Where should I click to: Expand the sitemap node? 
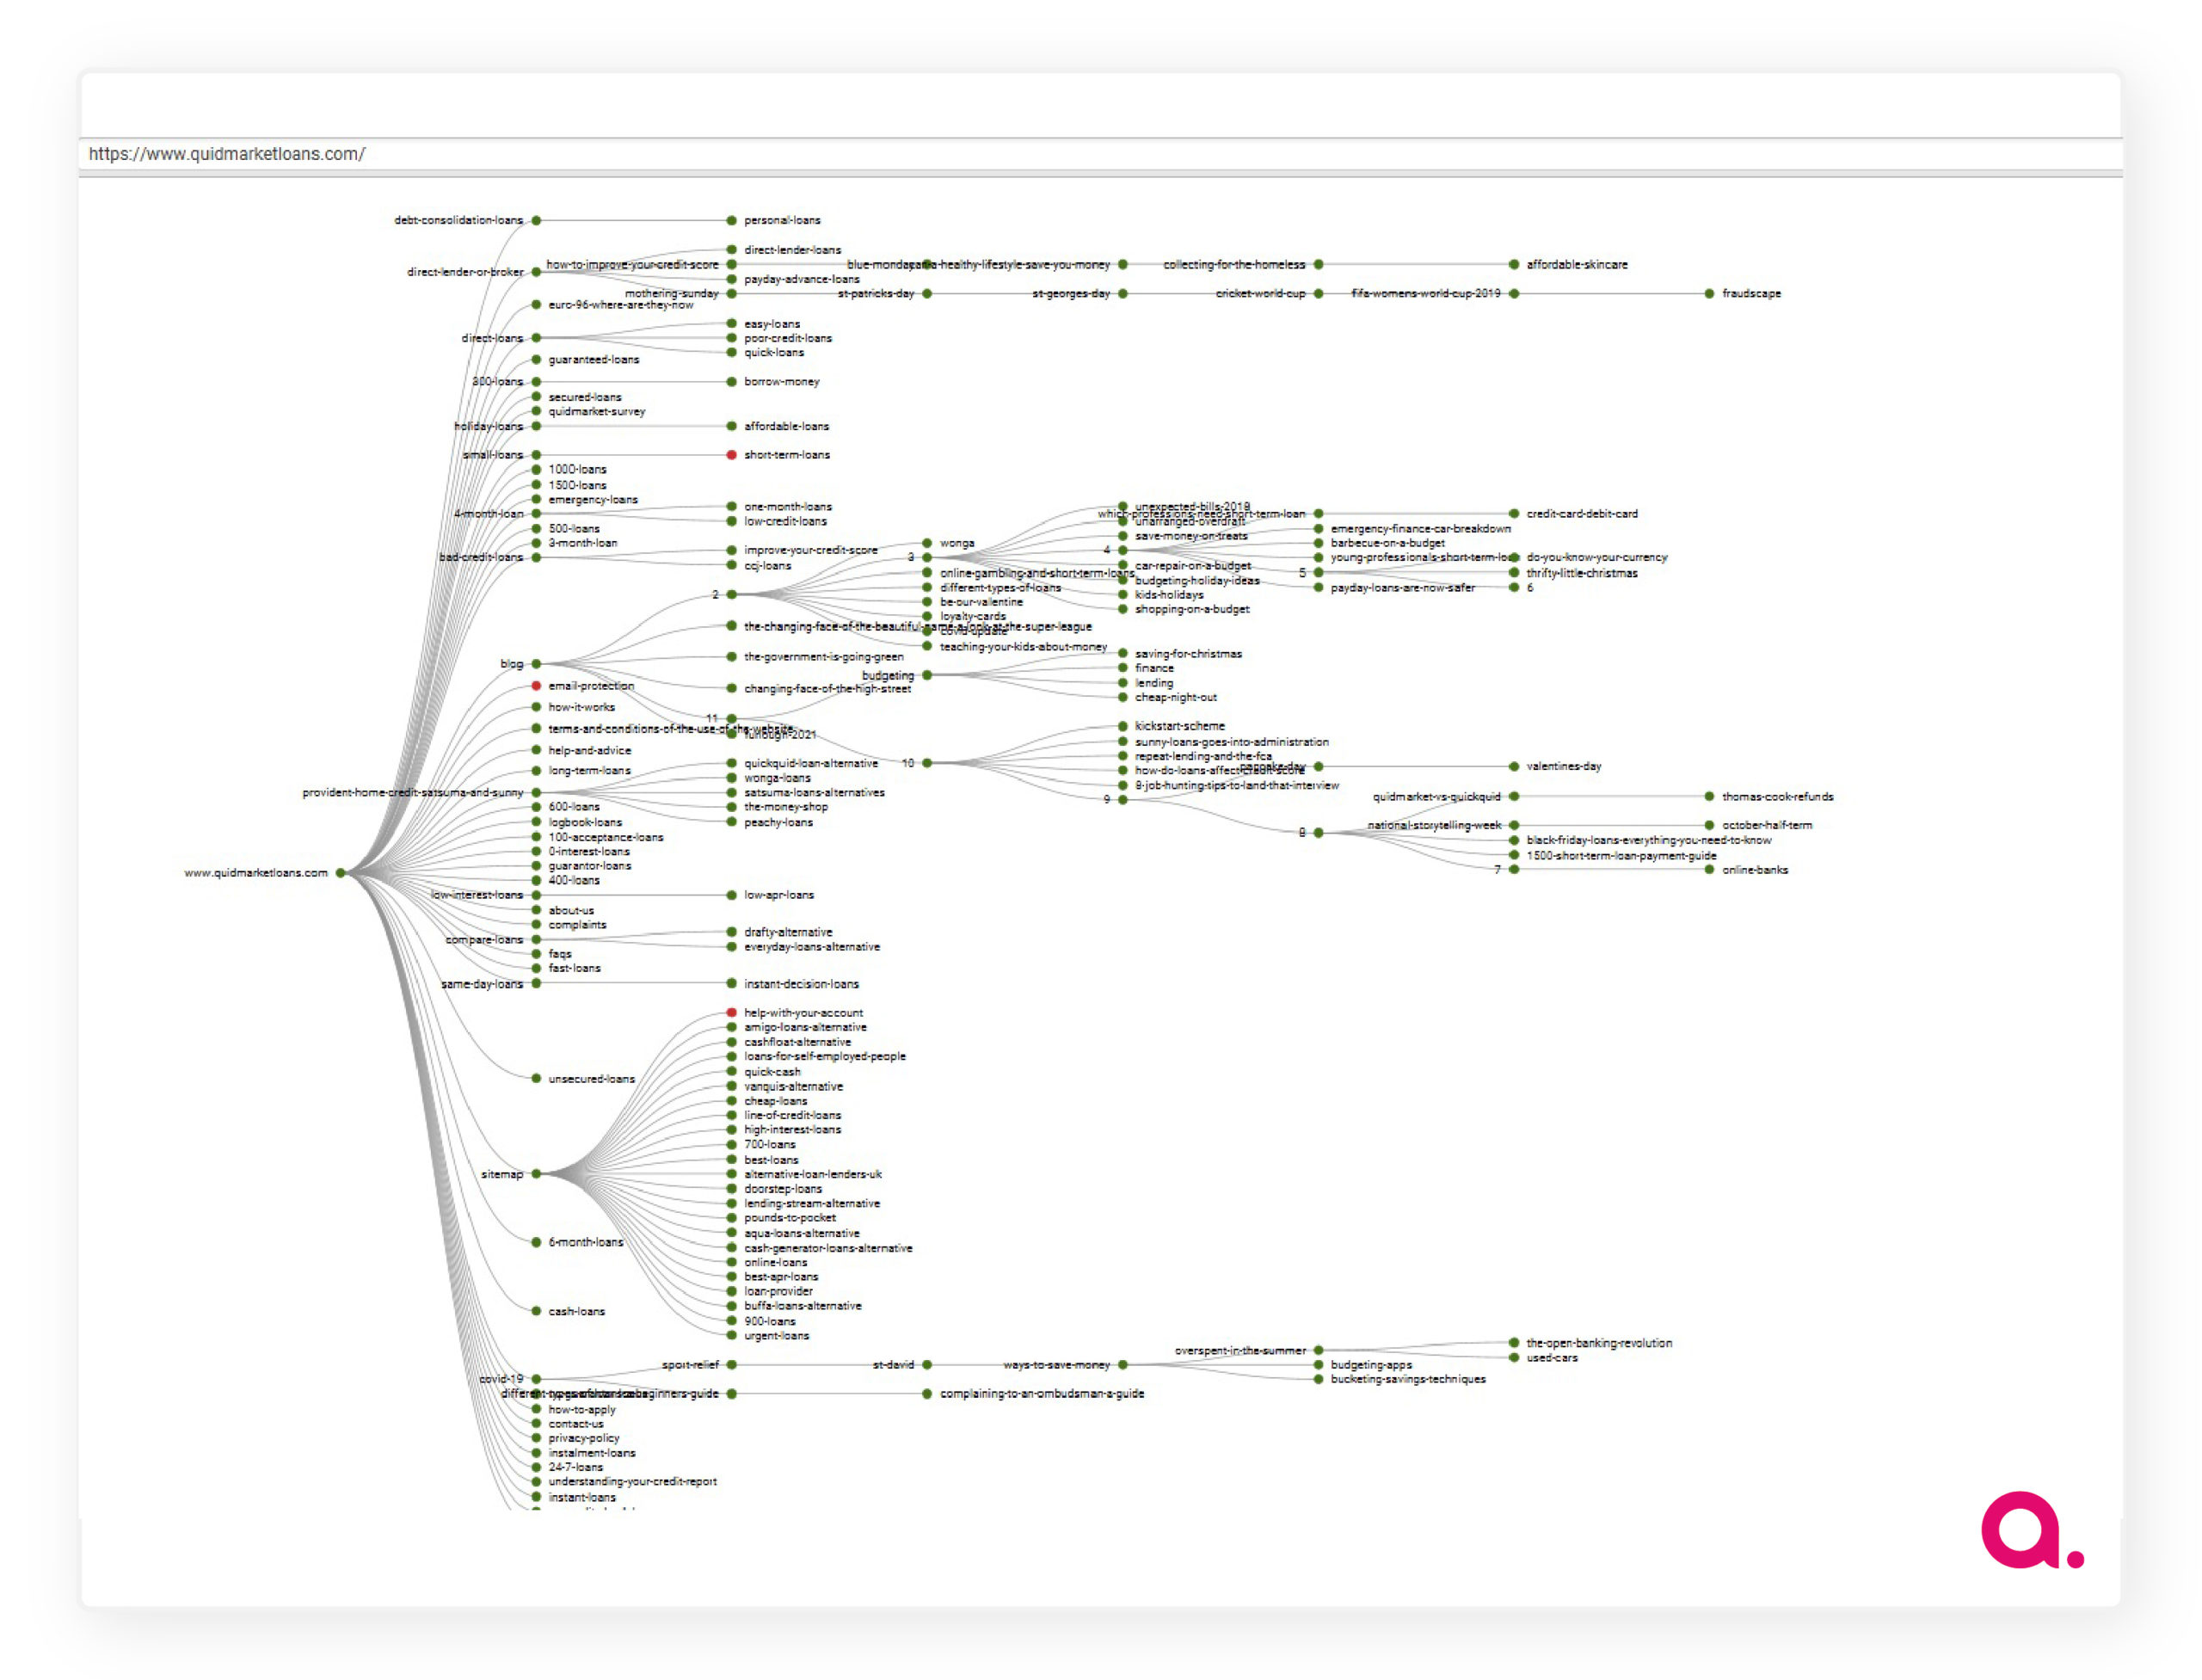pos(536,1174)
